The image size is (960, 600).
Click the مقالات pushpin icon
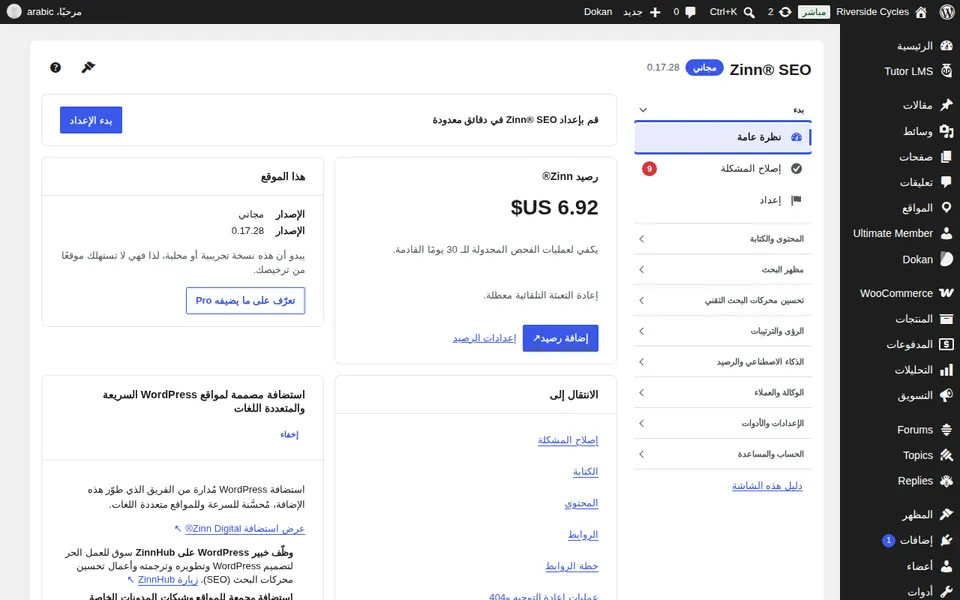pos(947,105)
